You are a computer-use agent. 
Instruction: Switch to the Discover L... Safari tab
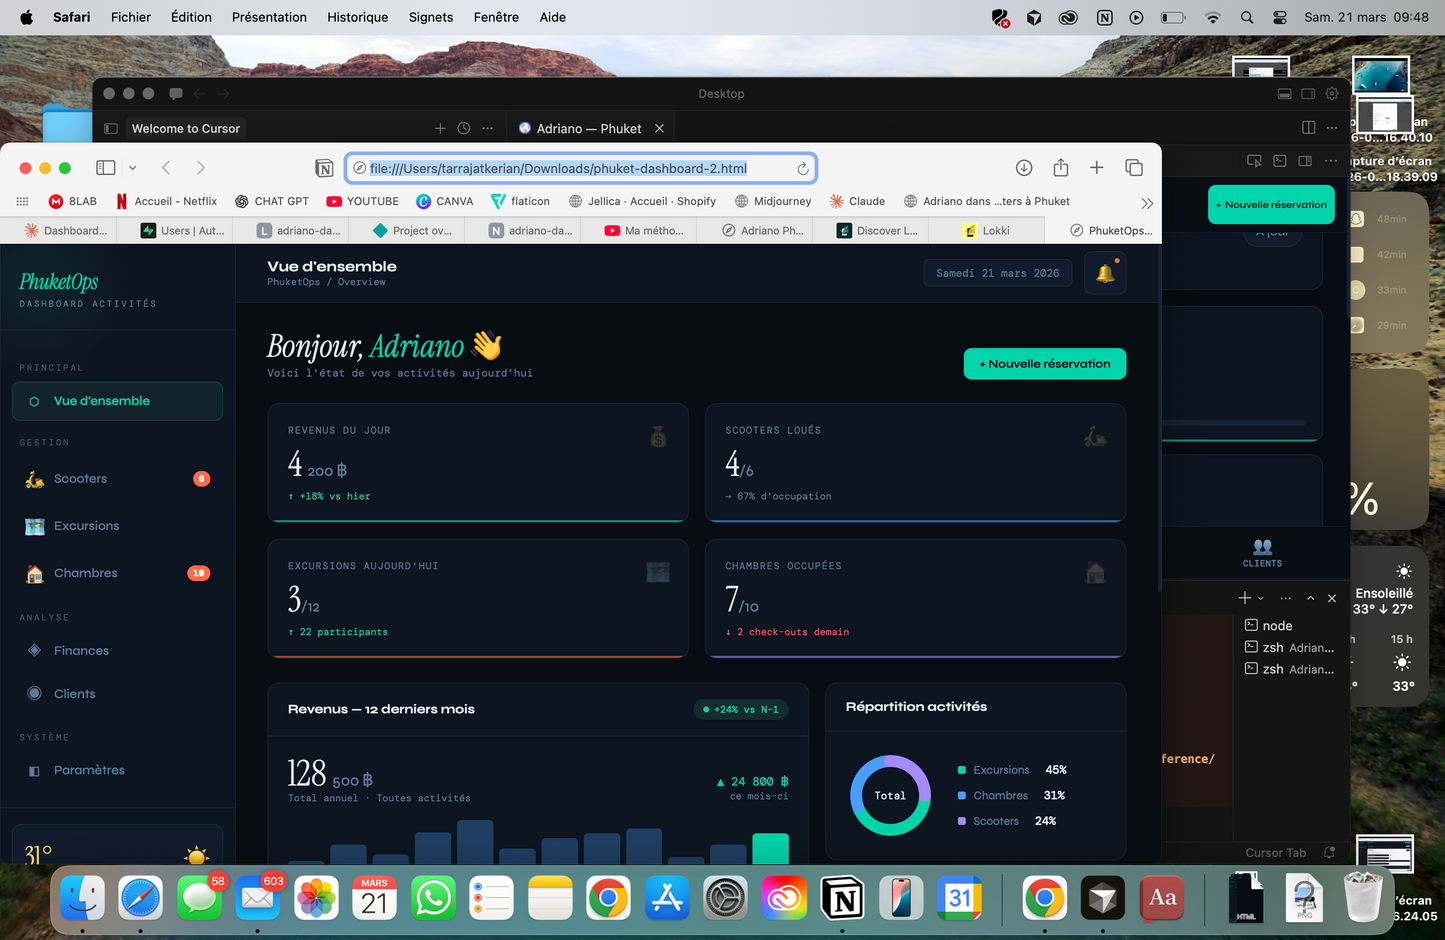(x=877, y=230)
